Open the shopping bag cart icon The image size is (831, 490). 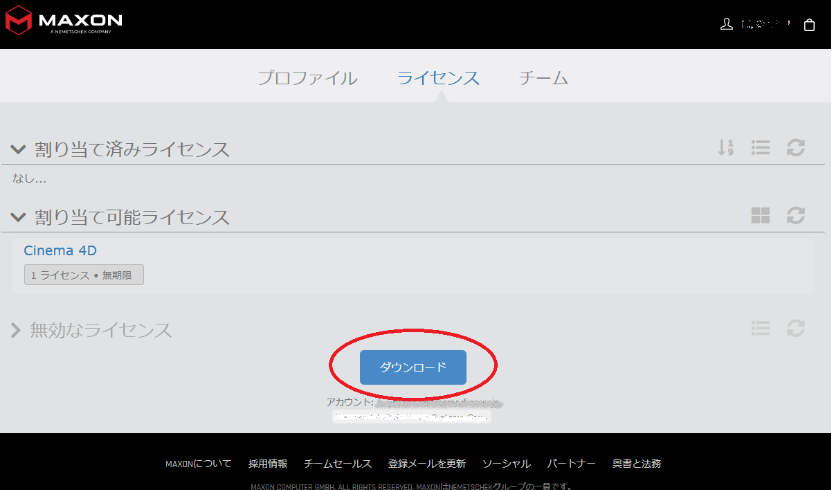[x=809, y=24]
